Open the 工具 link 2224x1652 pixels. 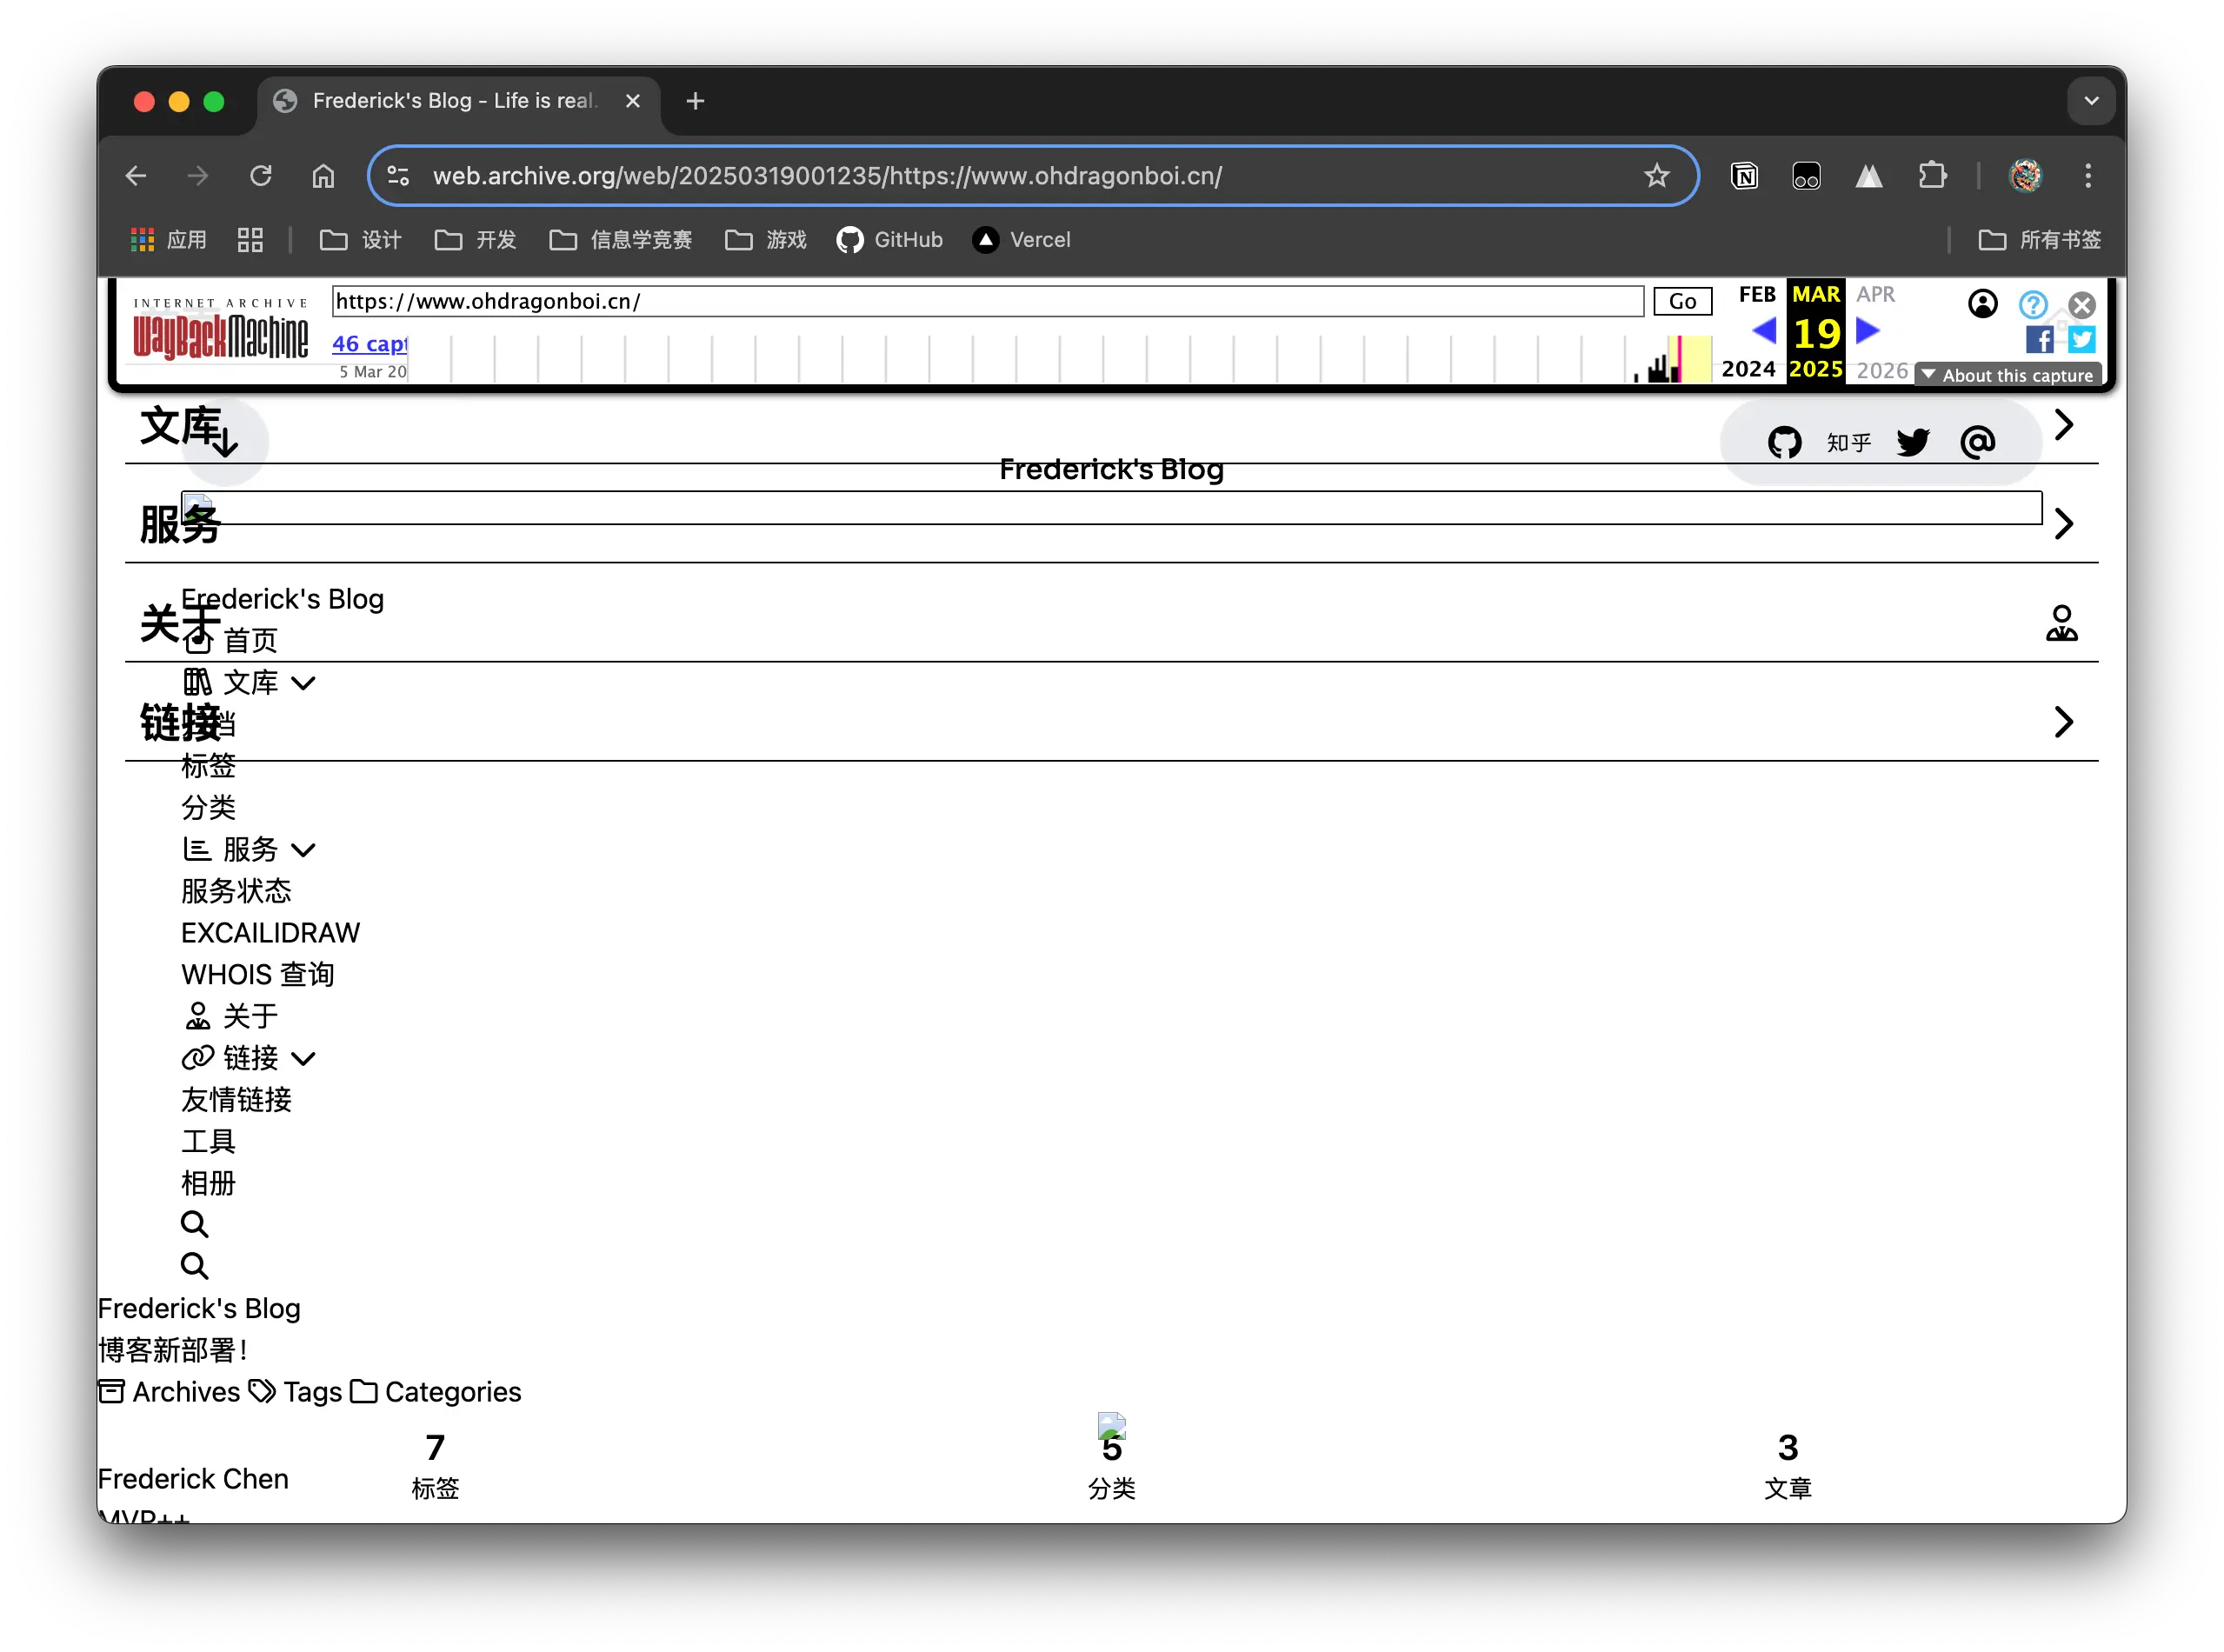(208, 1142)
